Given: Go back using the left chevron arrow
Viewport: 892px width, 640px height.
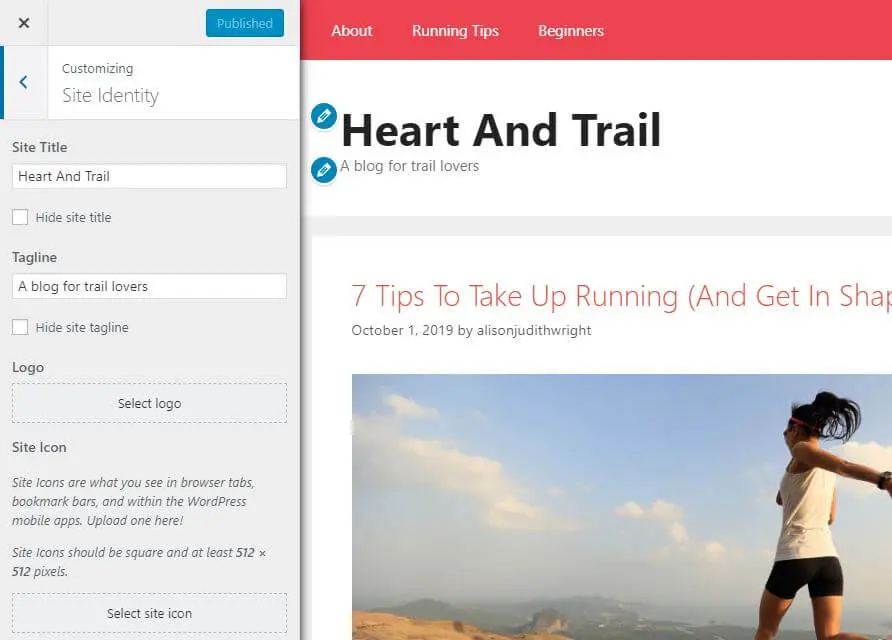Looking at the screenshot, I should tap(23, 82).
